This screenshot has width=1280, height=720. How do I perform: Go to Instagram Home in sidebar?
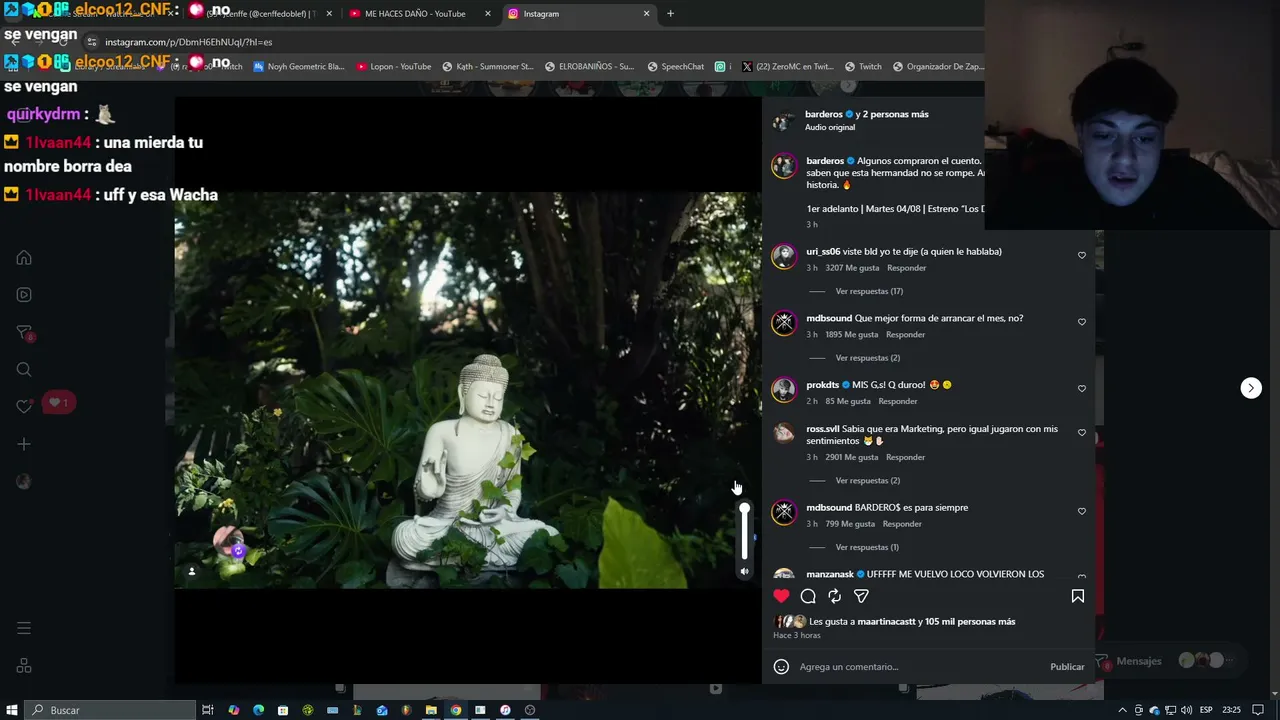[24, 258]
